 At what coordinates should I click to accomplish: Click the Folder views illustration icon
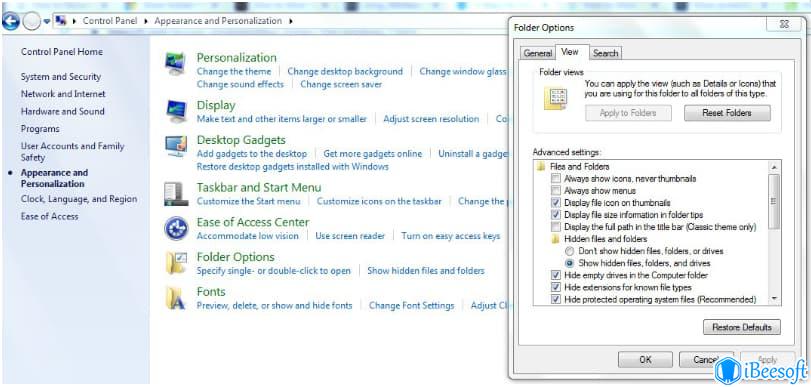555,98
